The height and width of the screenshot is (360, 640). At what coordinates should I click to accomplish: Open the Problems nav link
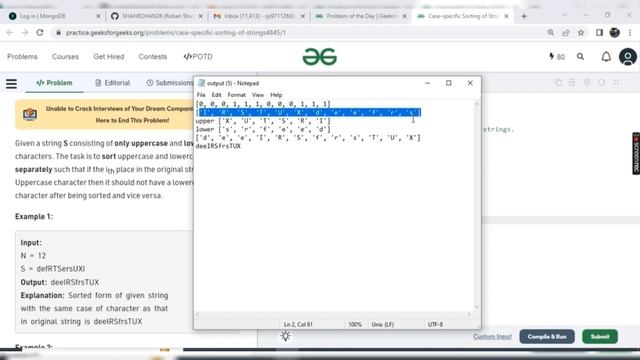(x=22, y=56)
